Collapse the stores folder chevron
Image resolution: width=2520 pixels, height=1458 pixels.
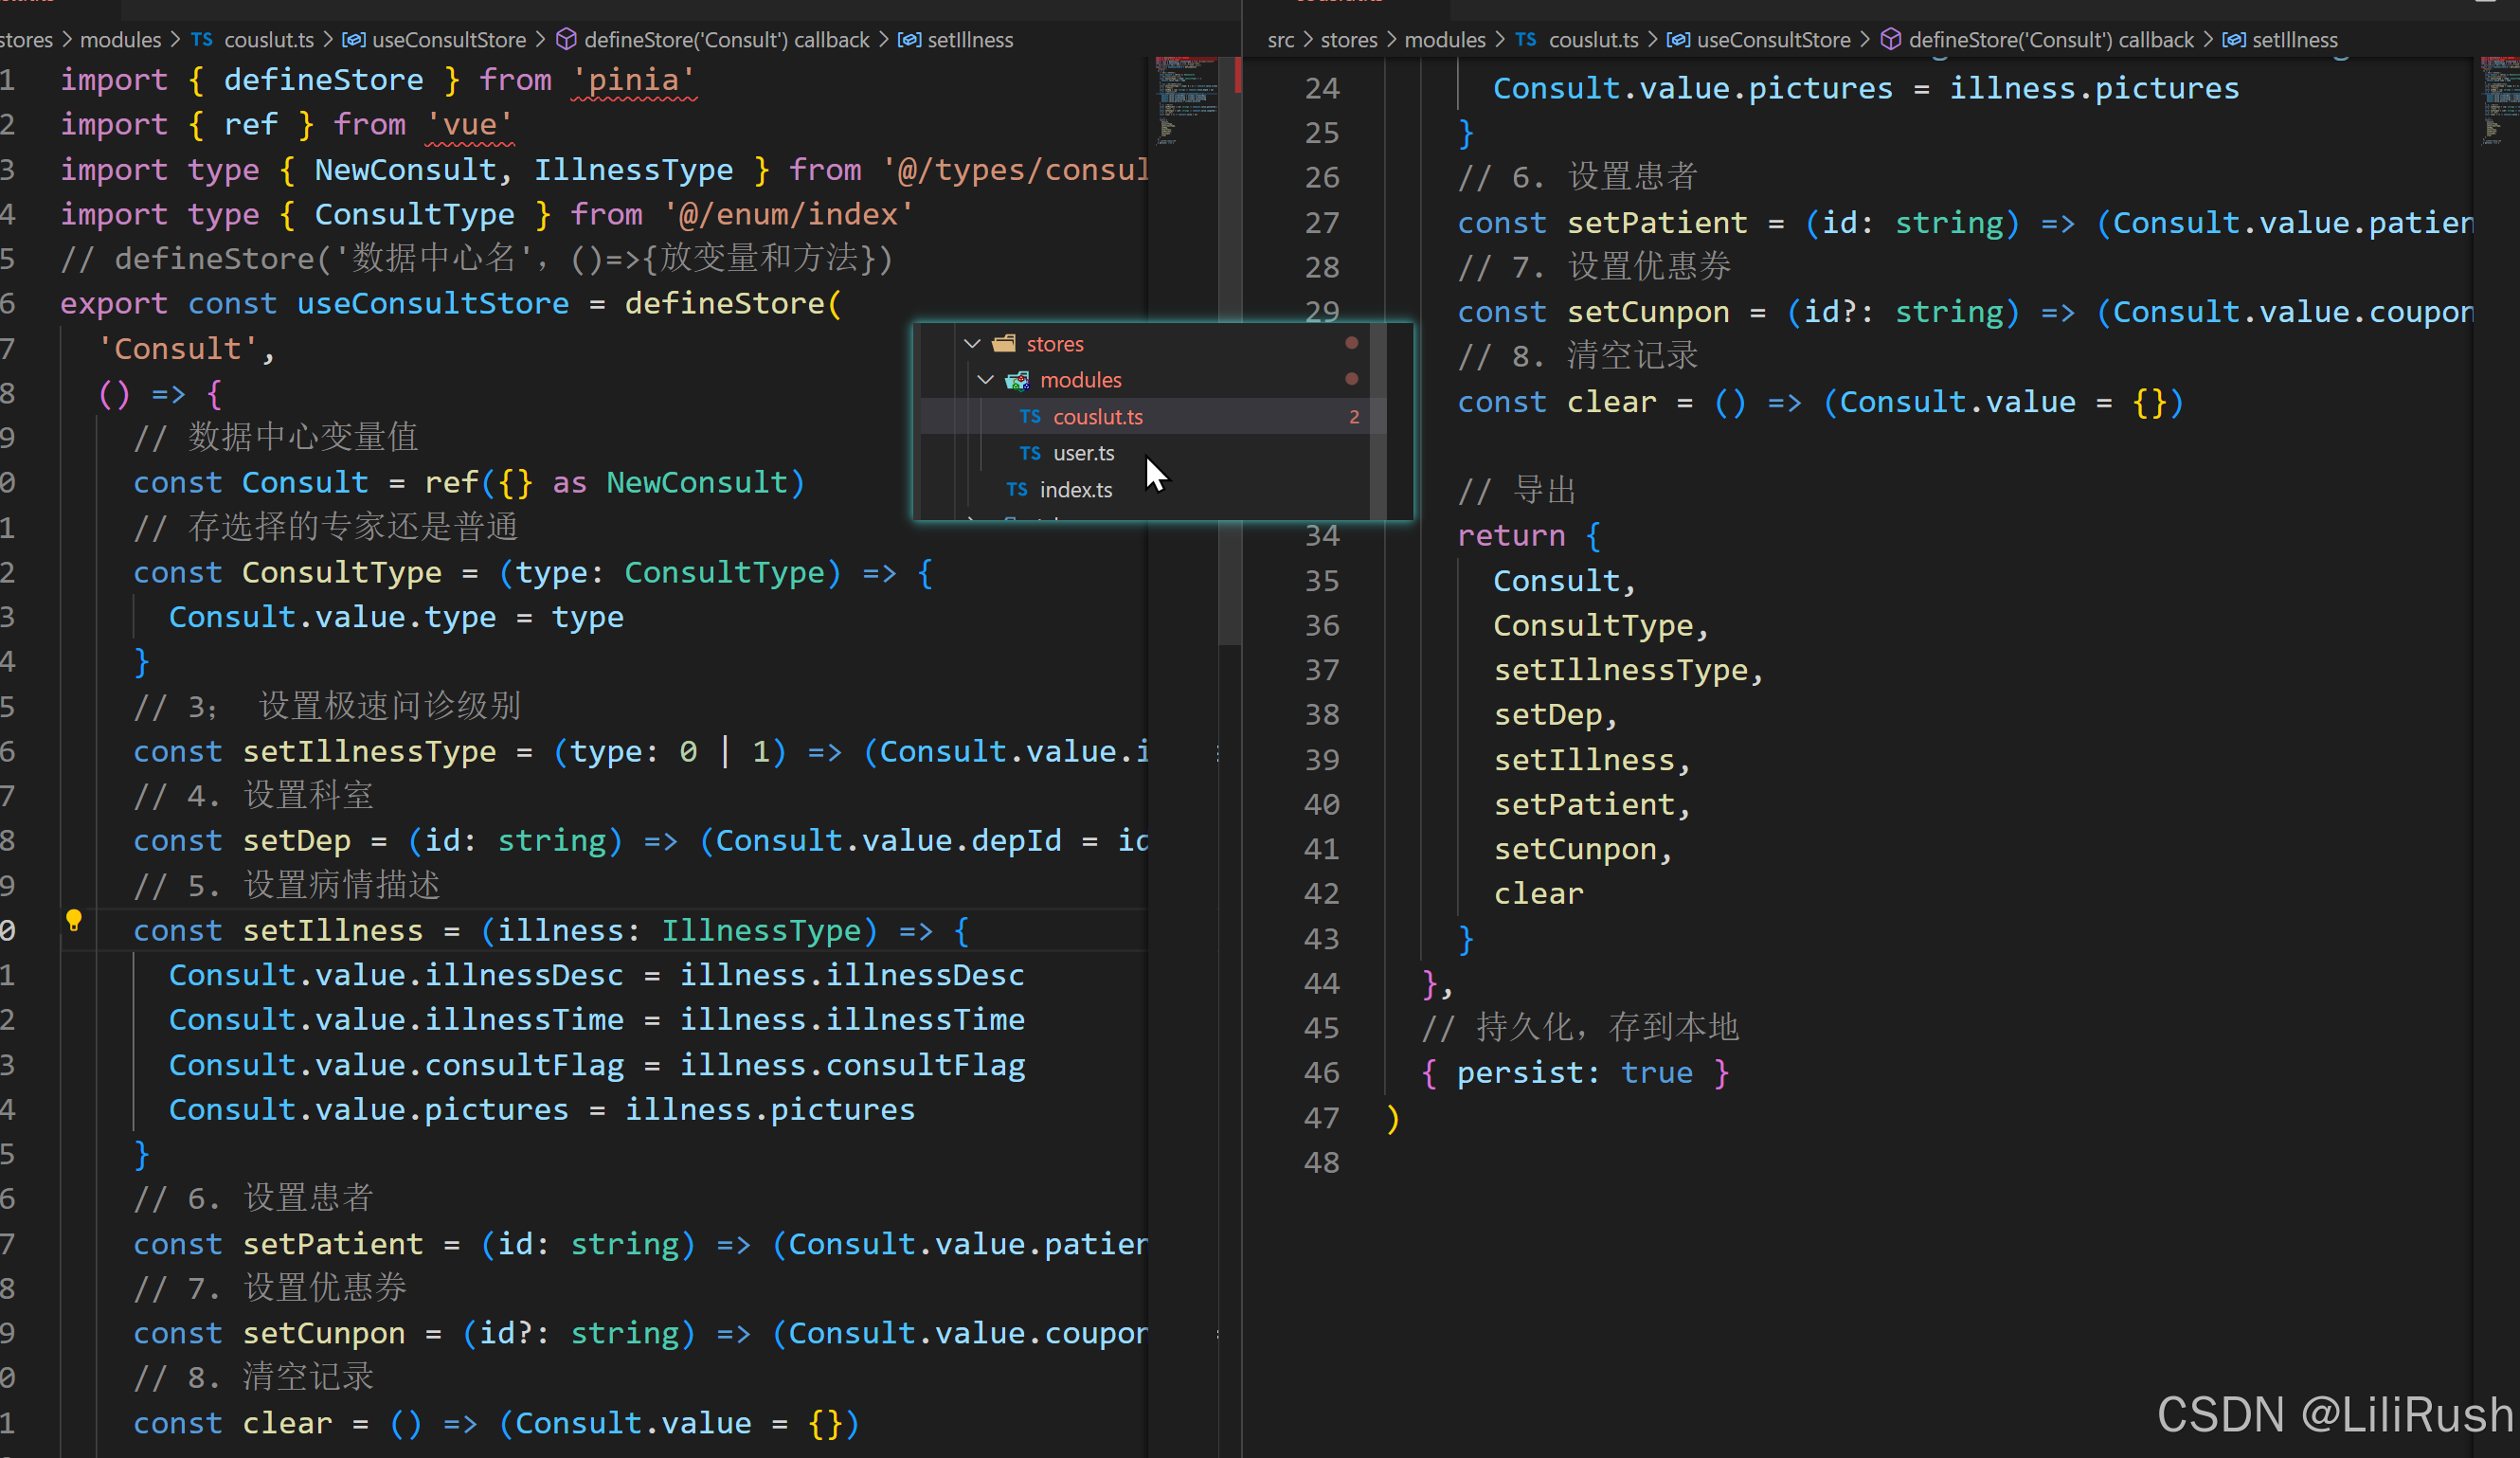tap(972, 344)
